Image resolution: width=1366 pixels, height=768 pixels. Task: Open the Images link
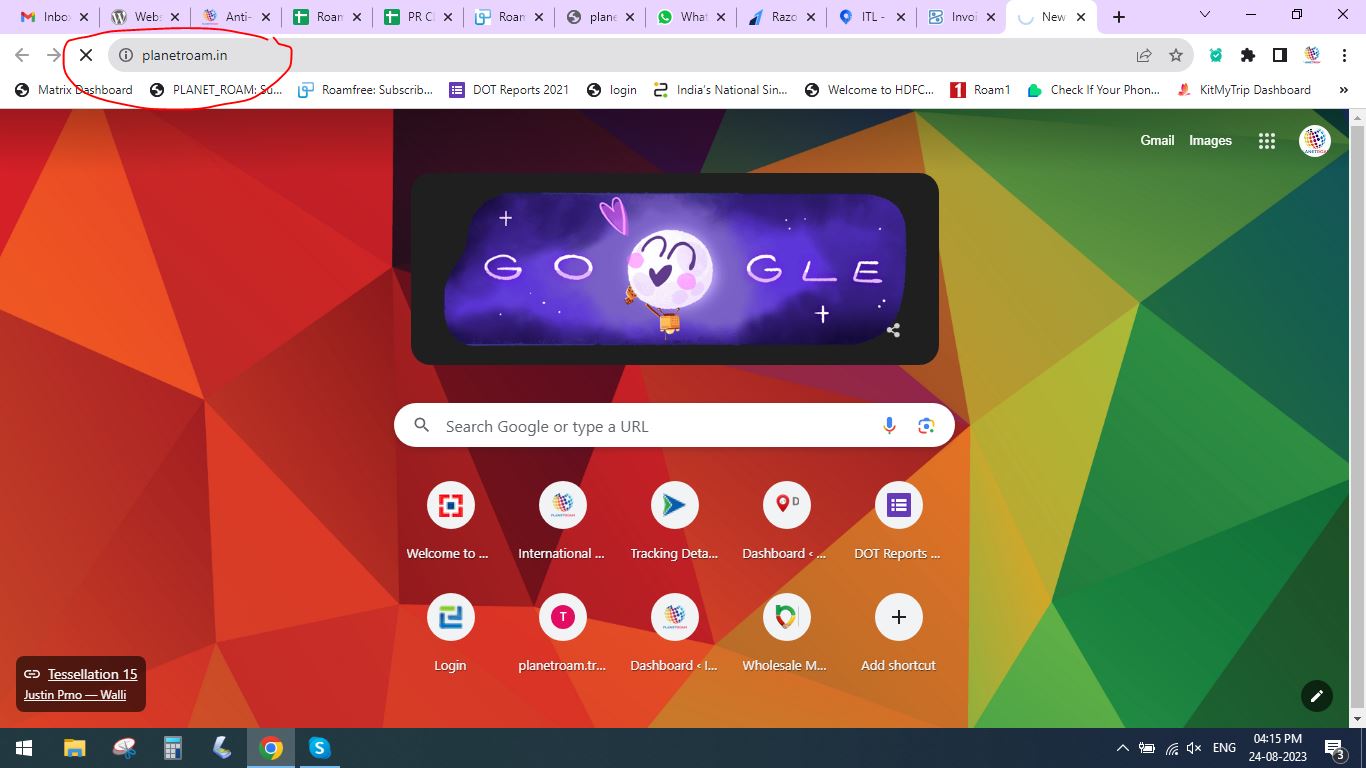click(x=1210, y=141)
